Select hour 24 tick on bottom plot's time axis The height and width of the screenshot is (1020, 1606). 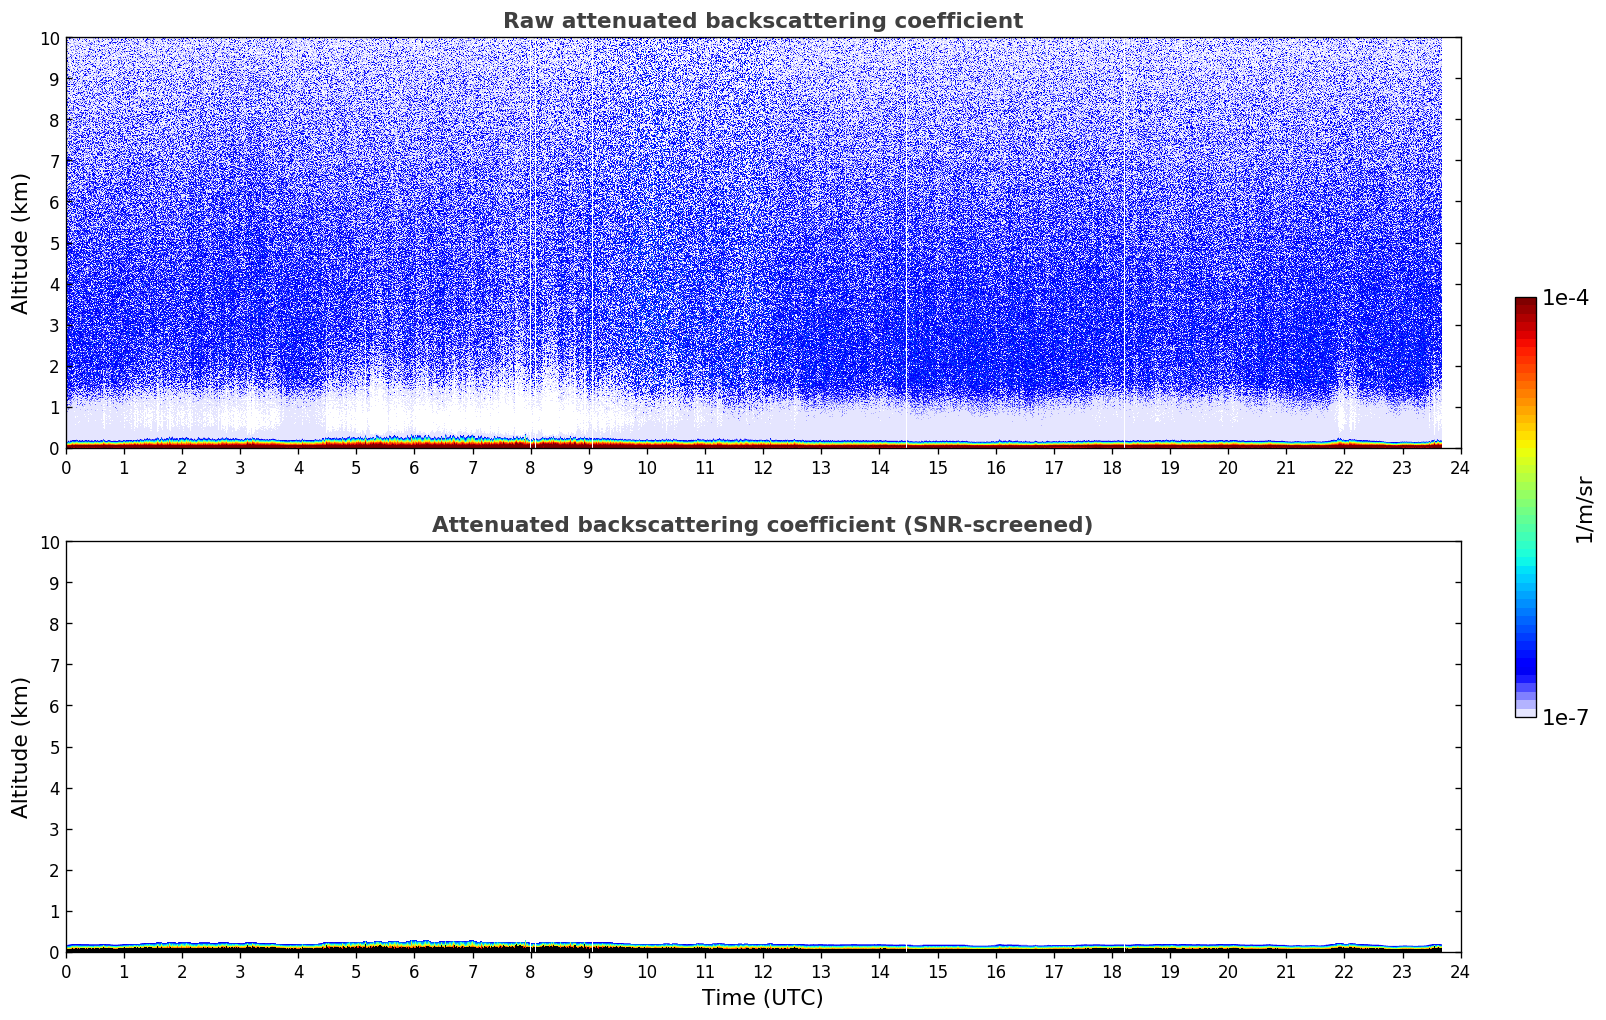1460,971
